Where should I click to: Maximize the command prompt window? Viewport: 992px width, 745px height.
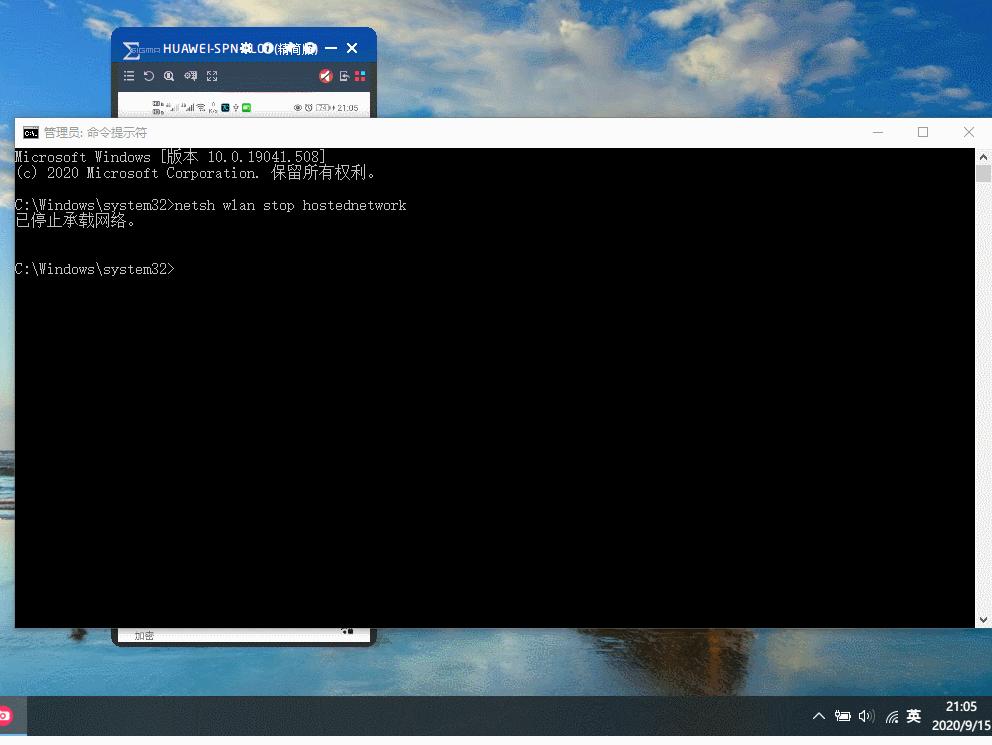pyautogui.click(x=923, y=132)
